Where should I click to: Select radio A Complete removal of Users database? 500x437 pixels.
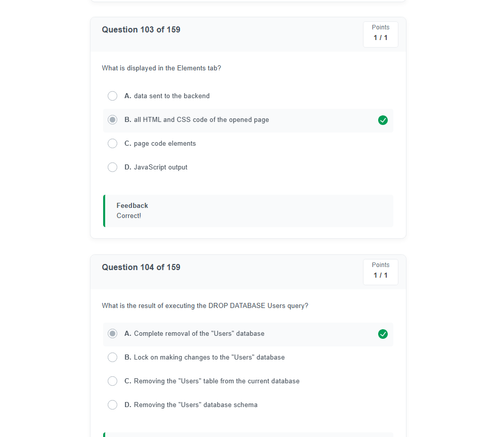pos(112,333)
